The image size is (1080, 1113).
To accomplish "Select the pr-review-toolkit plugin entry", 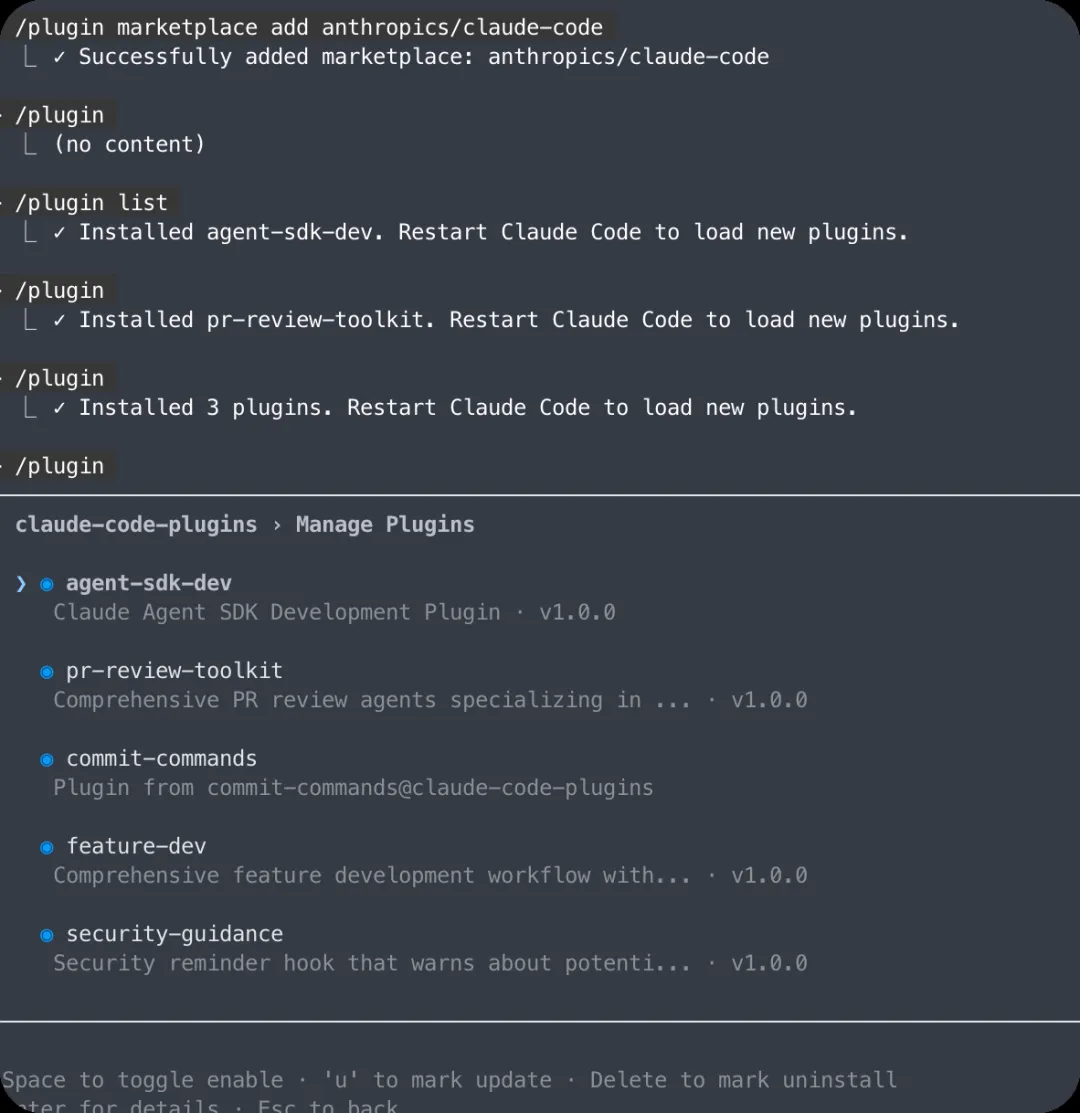I will point(174,671).
